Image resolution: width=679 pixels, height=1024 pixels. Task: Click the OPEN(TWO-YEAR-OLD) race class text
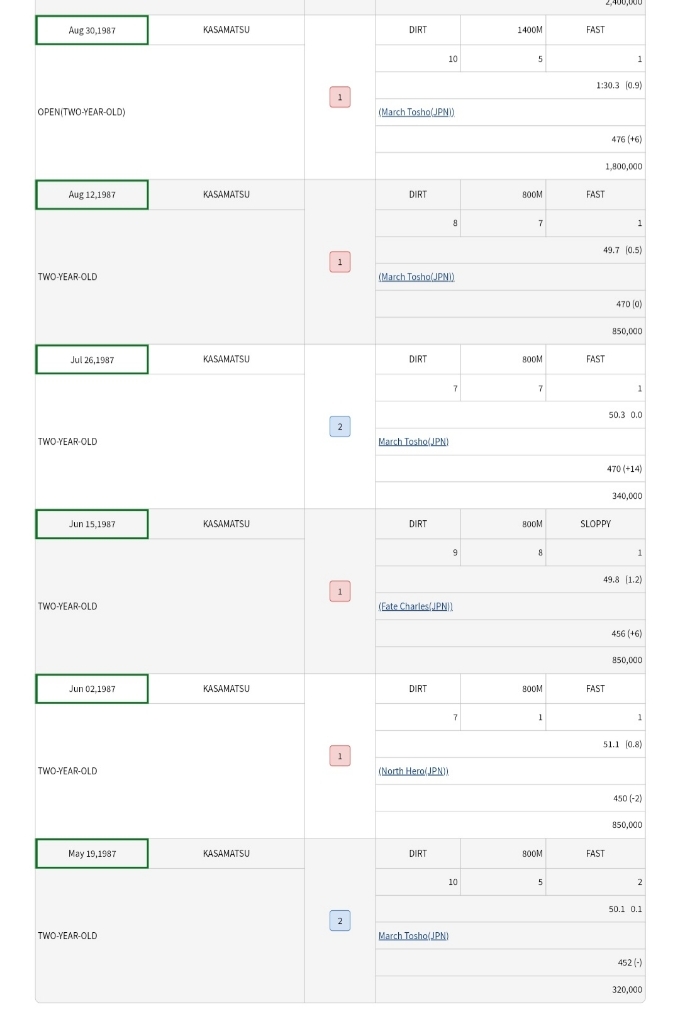[82, 112]
